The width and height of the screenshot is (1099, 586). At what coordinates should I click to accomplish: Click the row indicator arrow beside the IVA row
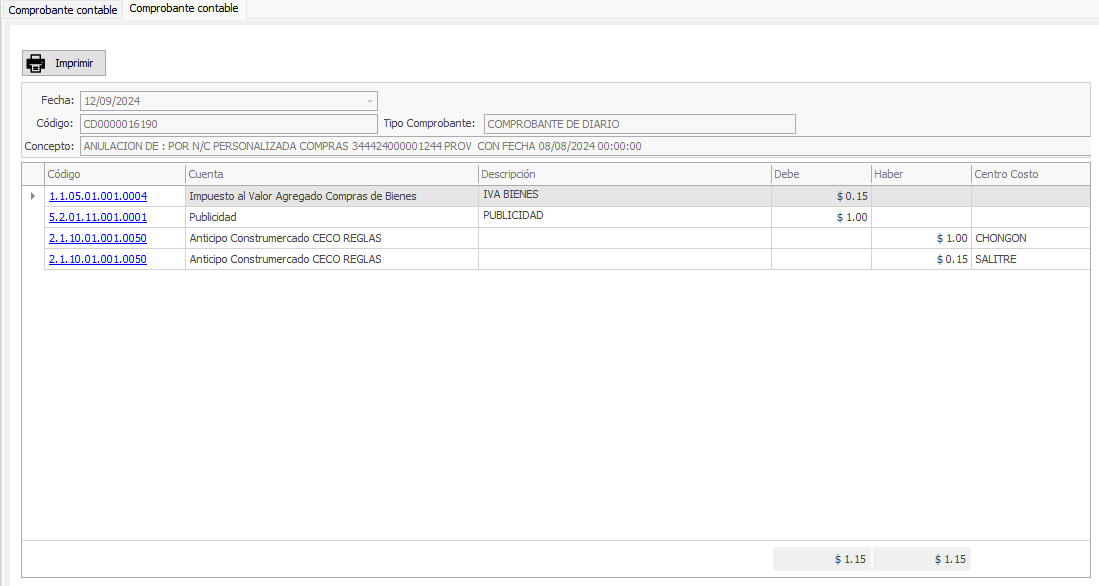33,196
